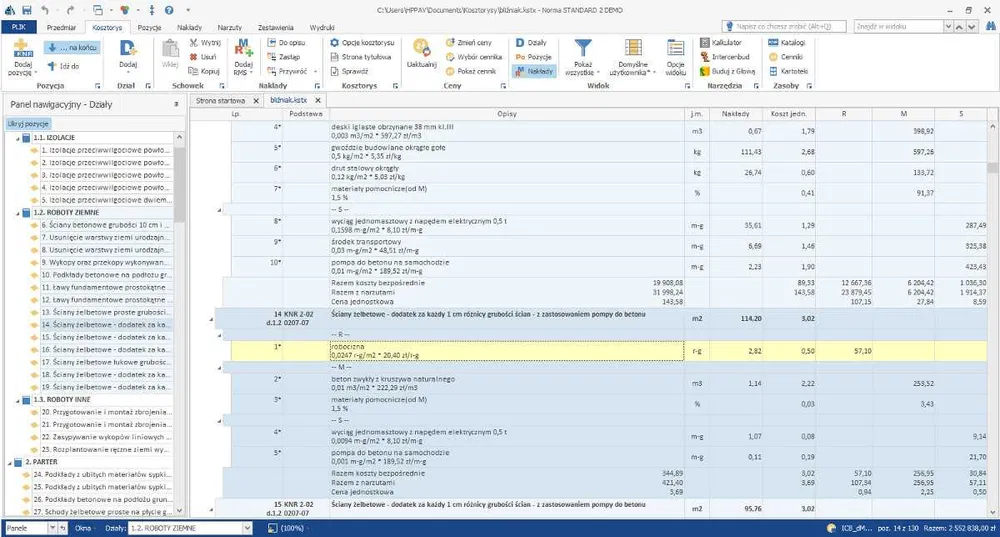Open the Katalogi resource
The width and height of the screenshot is (1000, 537).
787,43
